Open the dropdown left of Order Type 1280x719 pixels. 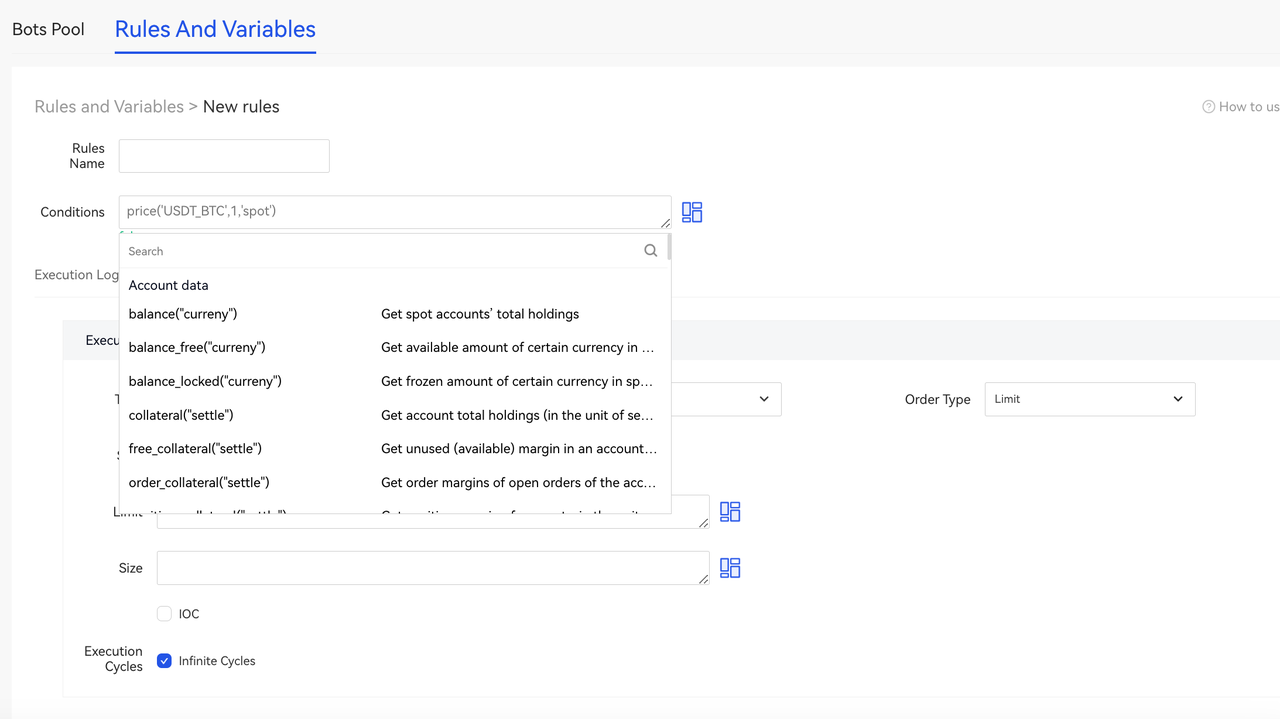(x=726, y=399)
